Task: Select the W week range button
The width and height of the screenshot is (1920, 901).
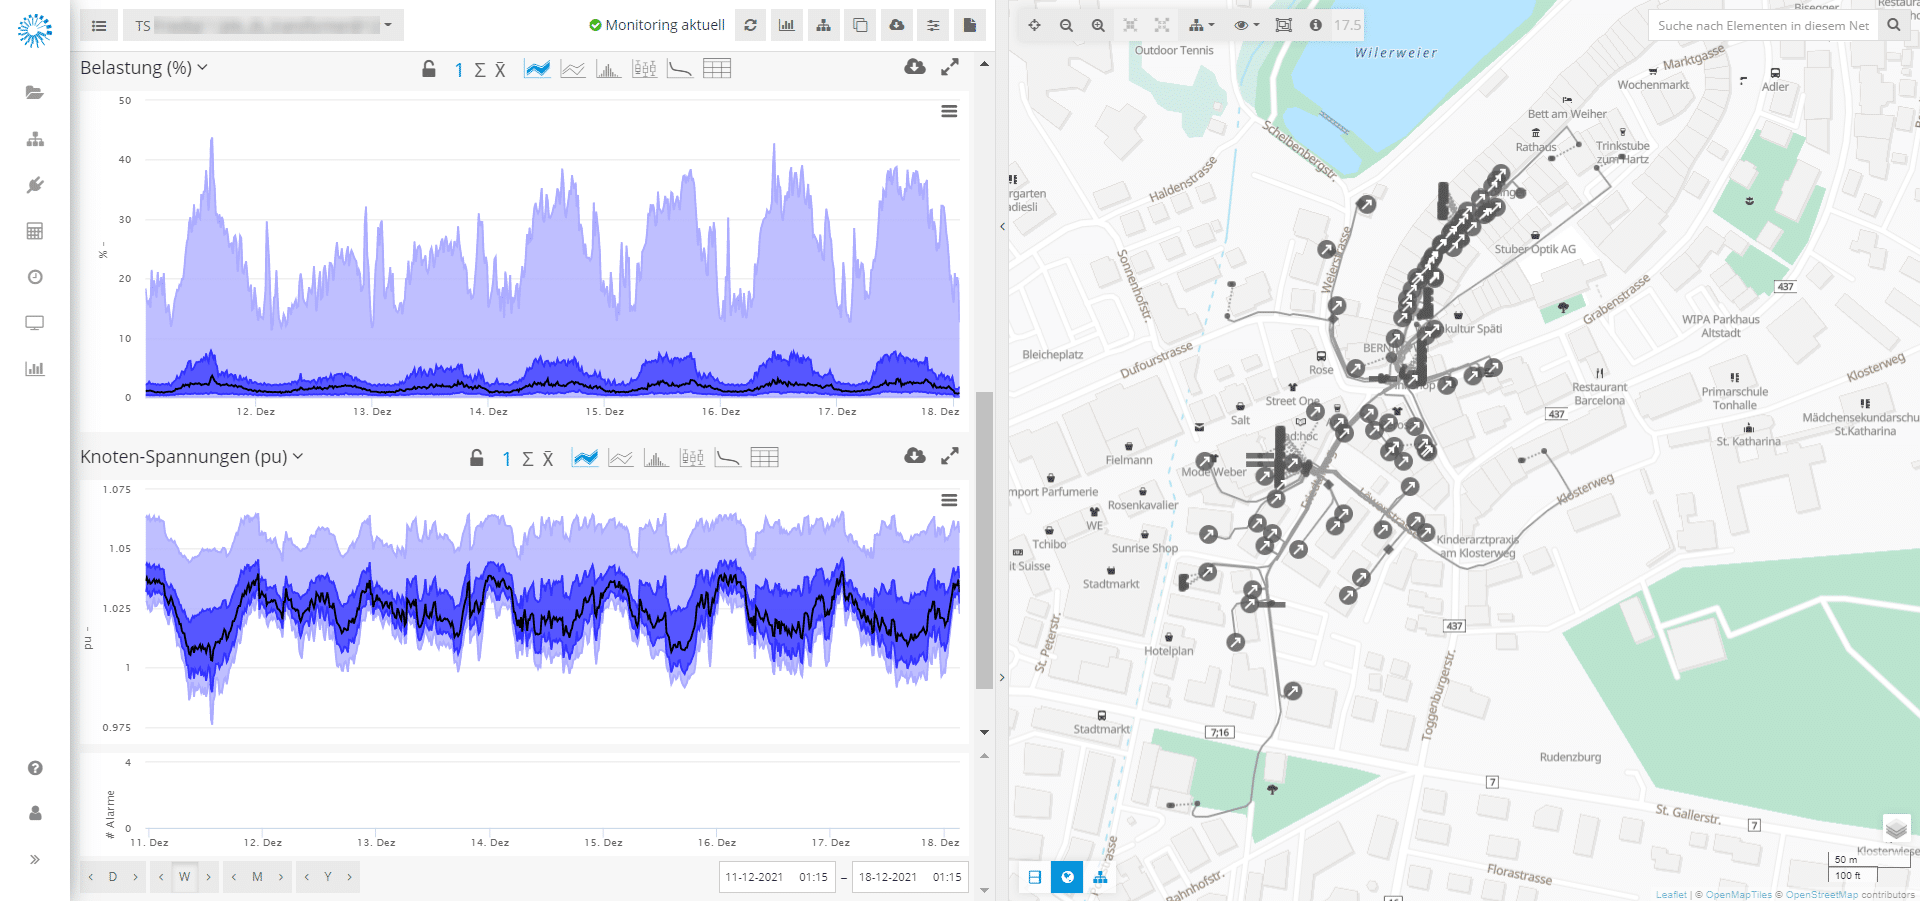Action: coord(184,877)
